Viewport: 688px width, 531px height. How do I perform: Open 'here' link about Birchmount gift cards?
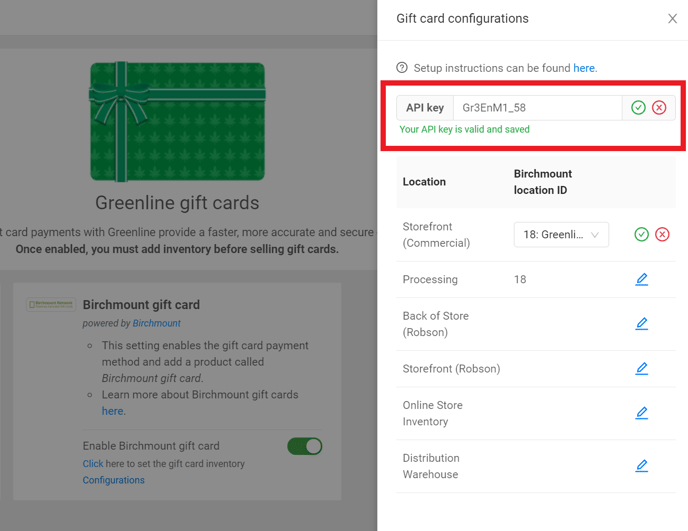click(x=112, y=411)
